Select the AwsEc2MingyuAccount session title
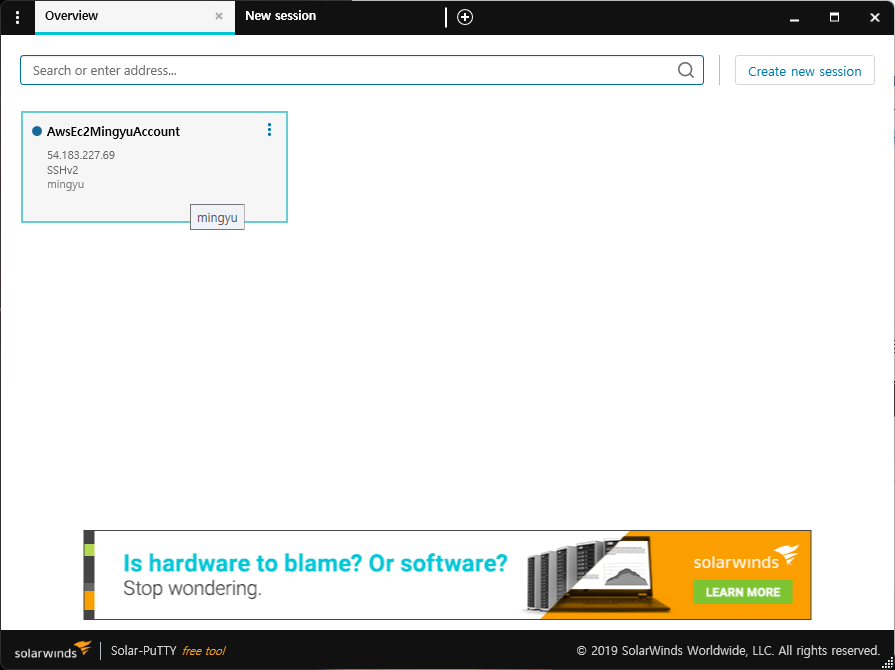The width and height of the screenshot is (895, 670). (x=113, y=131)
